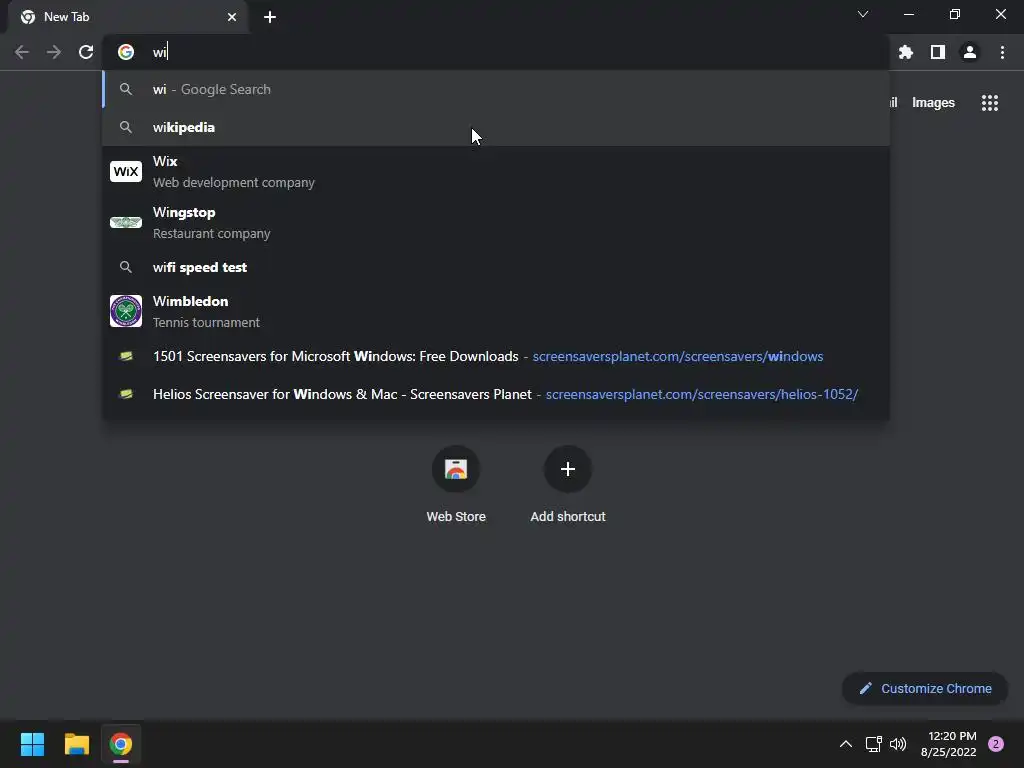Select the Wingstop restaurant suggestion
The width and height of the screenshot is (1024, 768).
tap(496, 223)
